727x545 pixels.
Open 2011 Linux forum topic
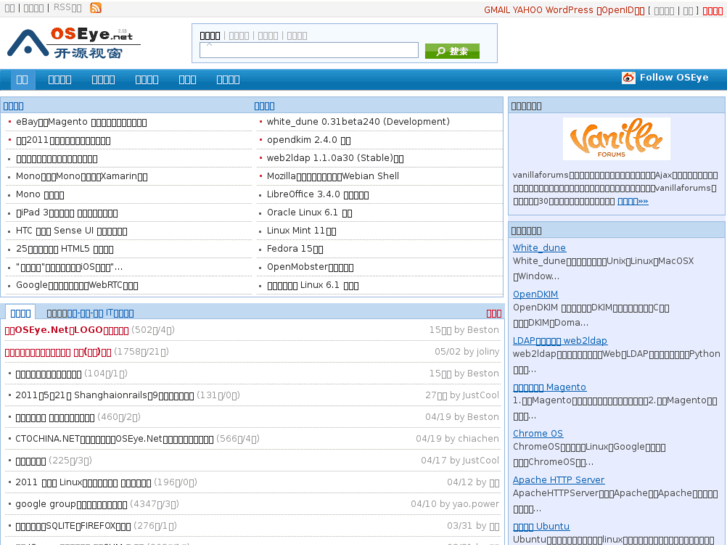(x=83, y=482)
